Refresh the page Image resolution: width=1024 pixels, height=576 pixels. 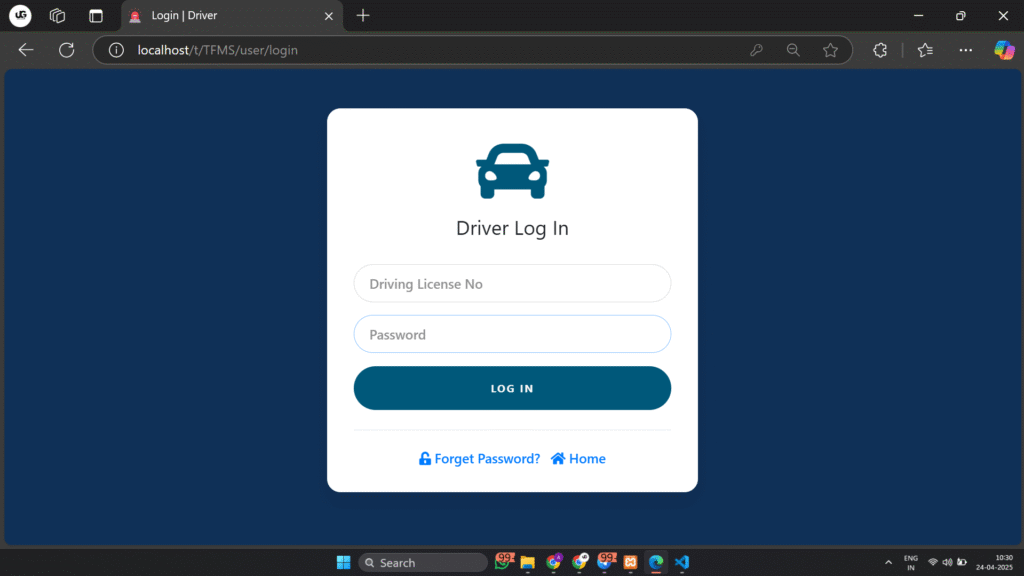pyautogui.click(x=67, y=50)
